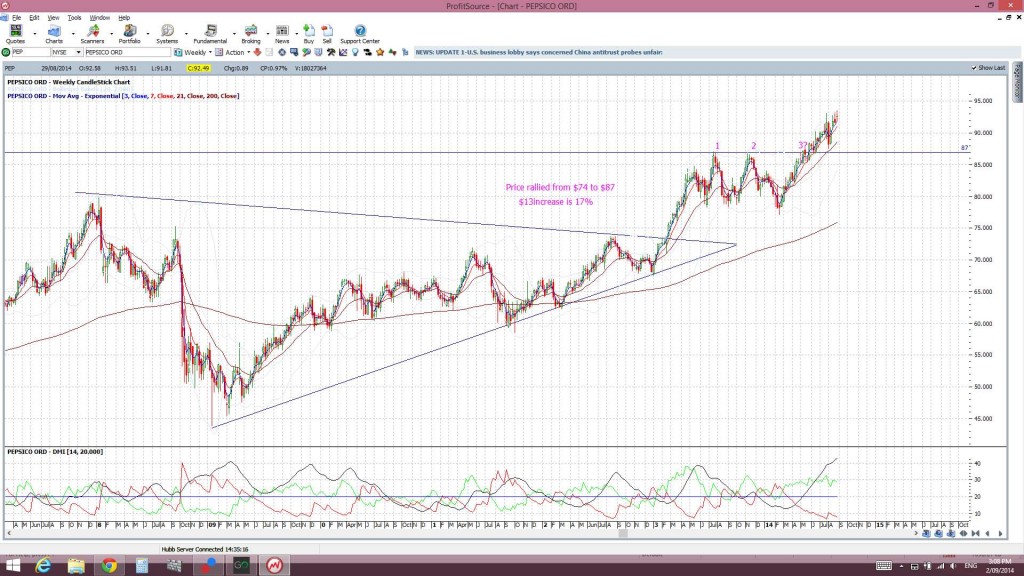Click the red down-arrow icon after Action
1024x576 pixels.
pos(257,52)
